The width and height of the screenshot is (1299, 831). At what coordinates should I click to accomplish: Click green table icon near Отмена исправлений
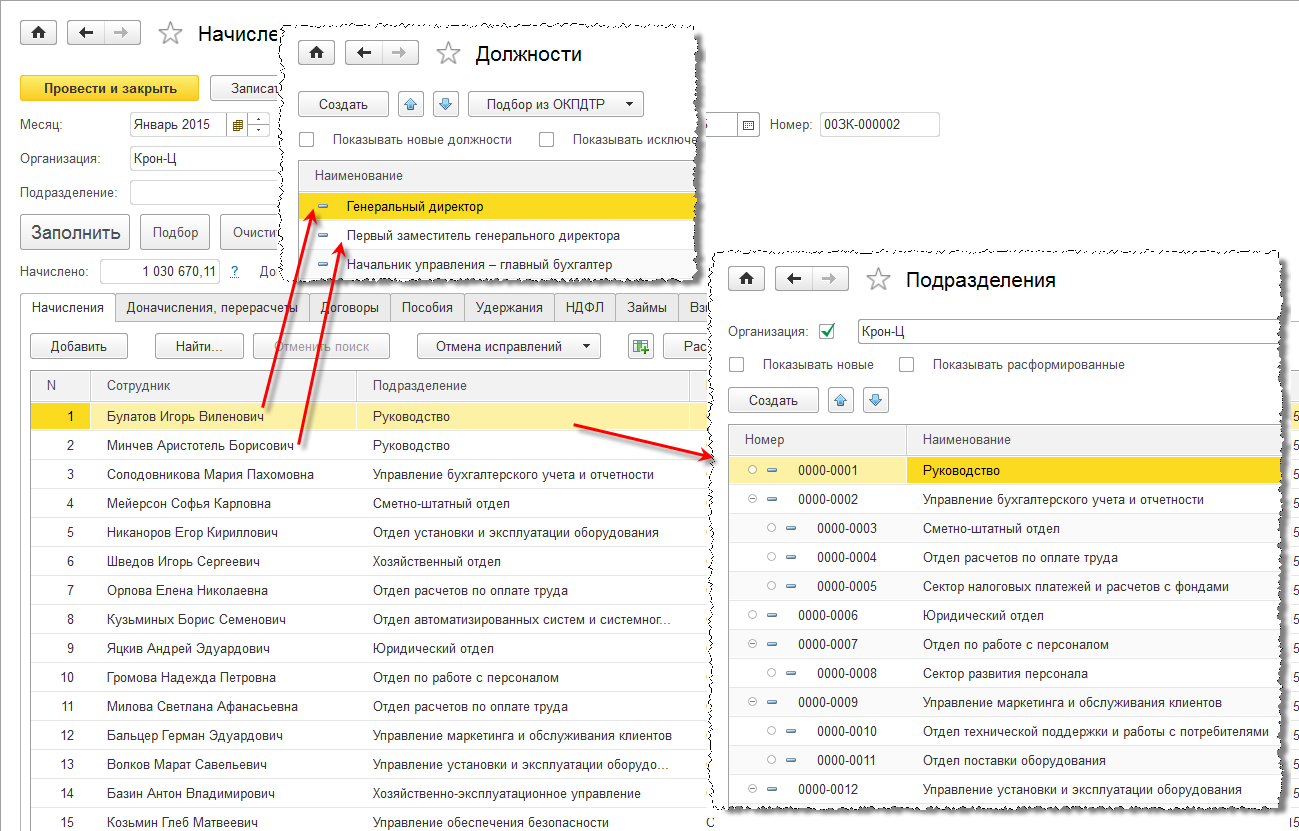tap(640, 347)
